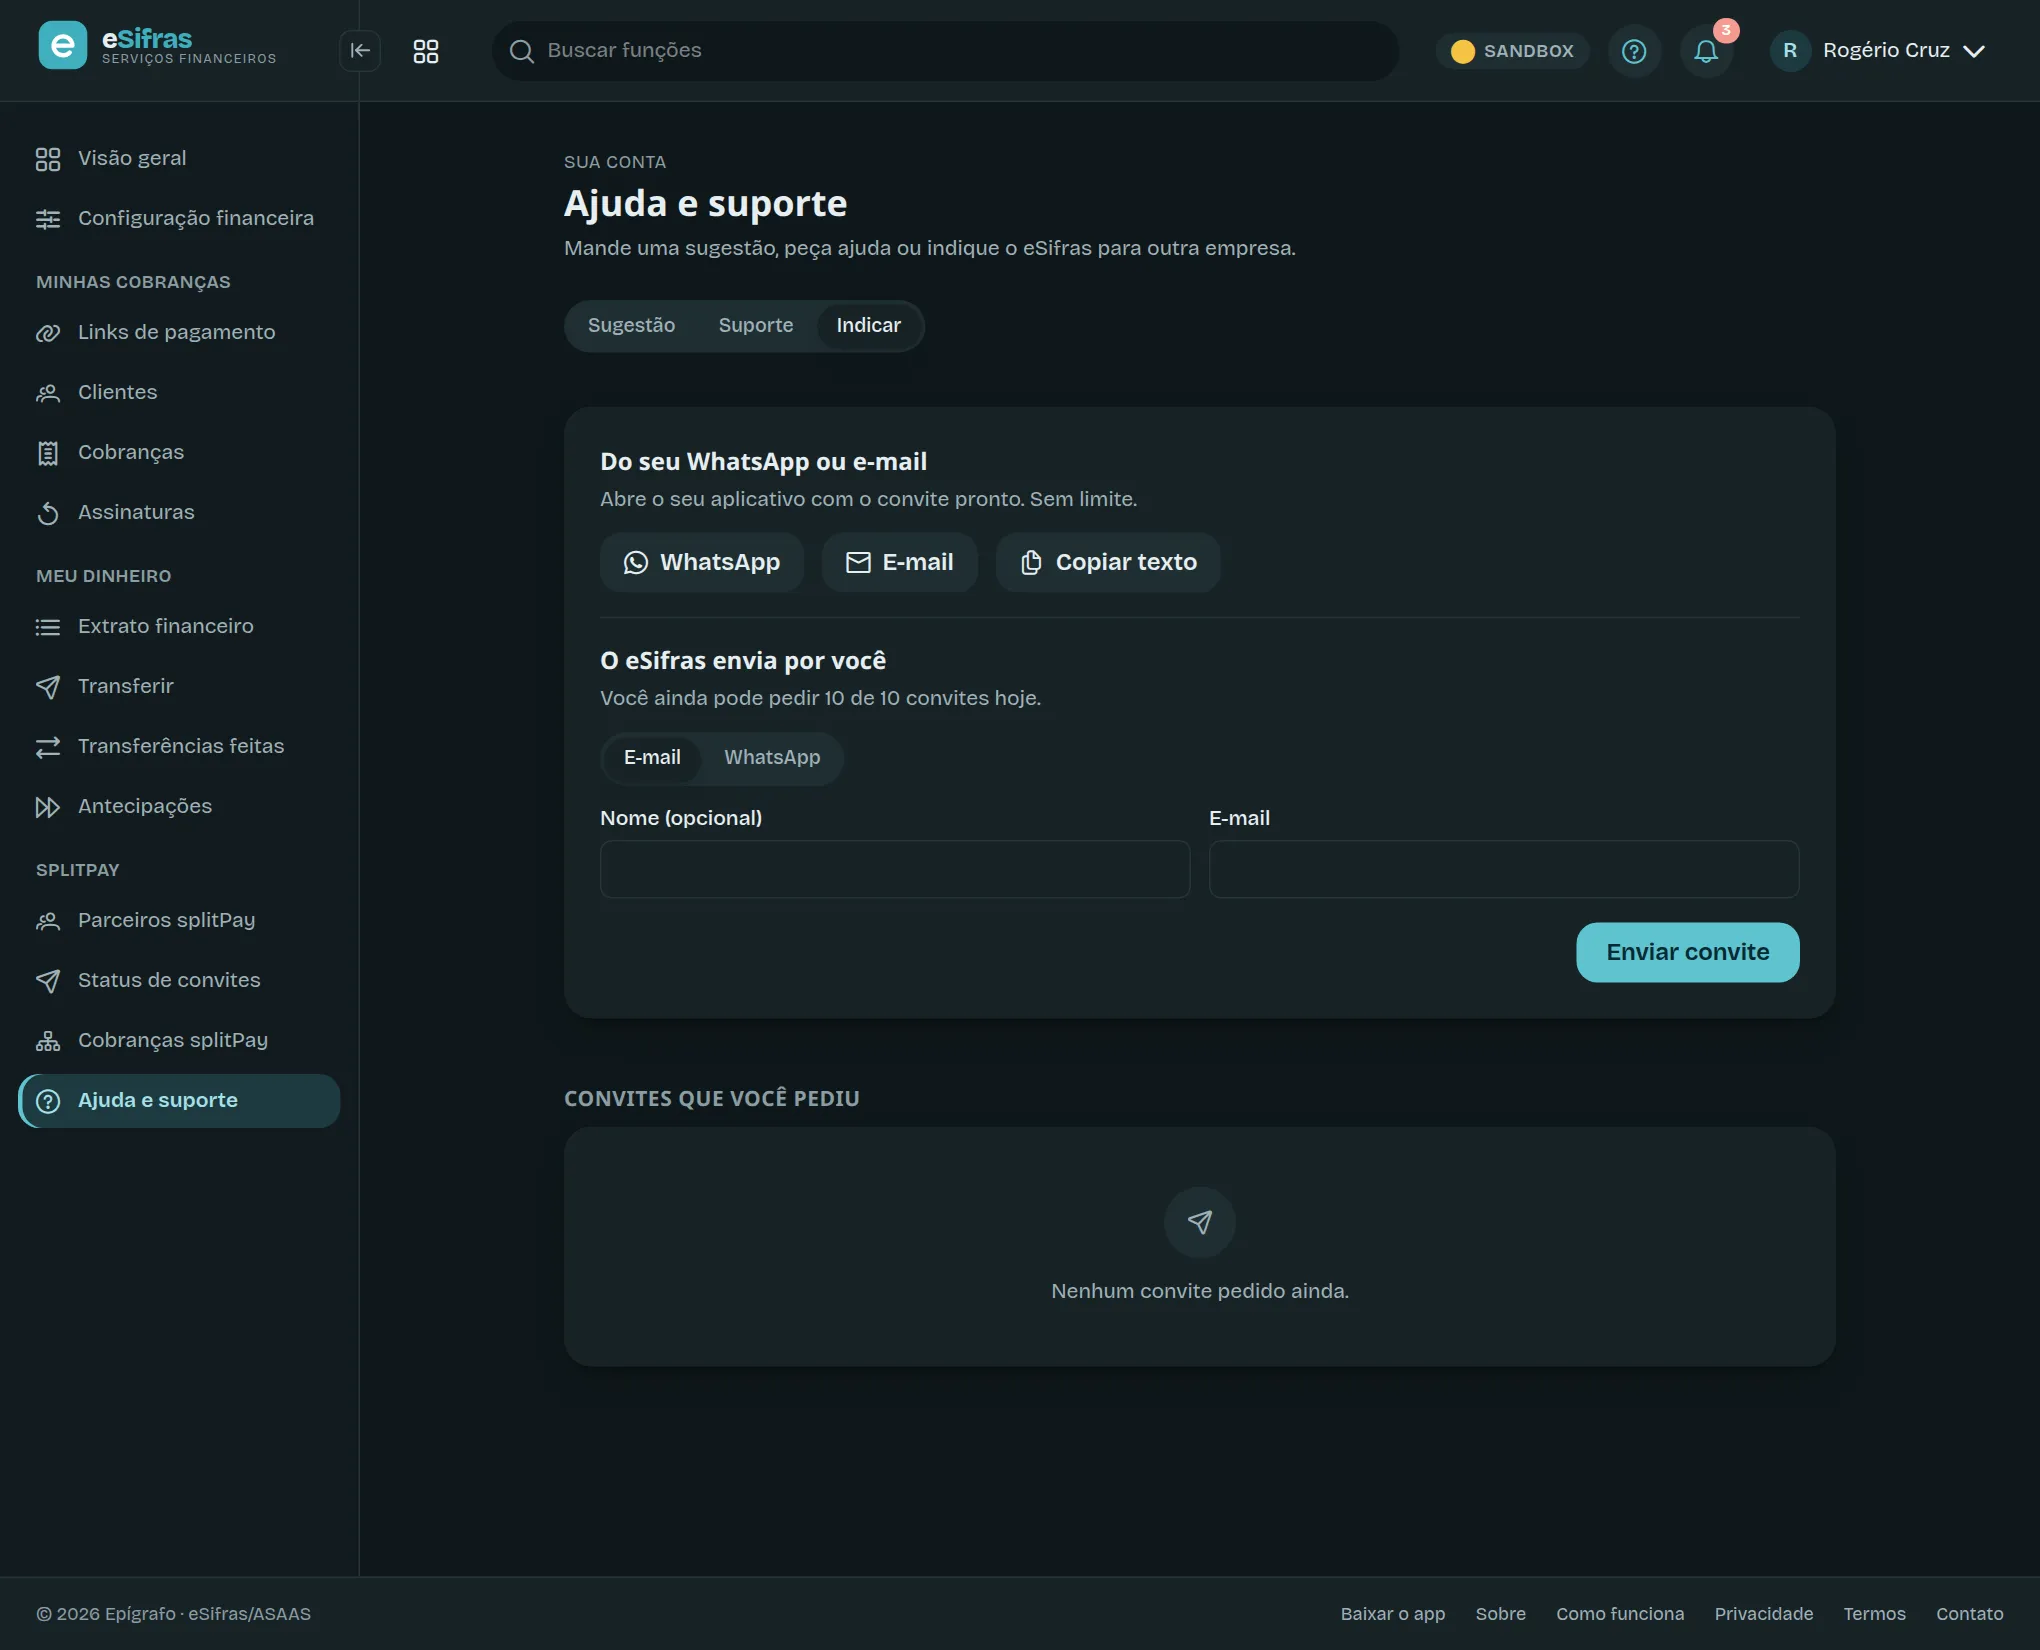Focus the Nome (opcional) field
The height and width of the screenshot is (1650, 2040).
[895, 869]
